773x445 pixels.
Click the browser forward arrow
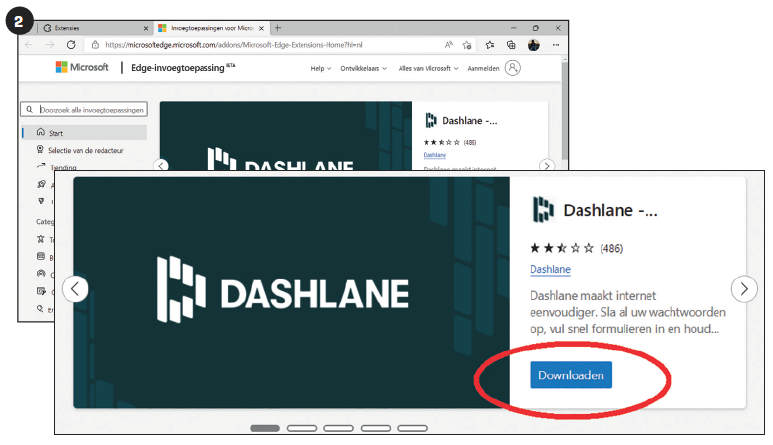[50, 45]
